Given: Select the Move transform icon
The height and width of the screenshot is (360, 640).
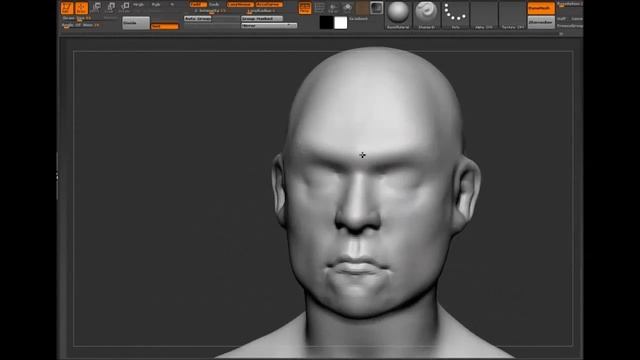Looking at the screenshot, I should [96, 7].
